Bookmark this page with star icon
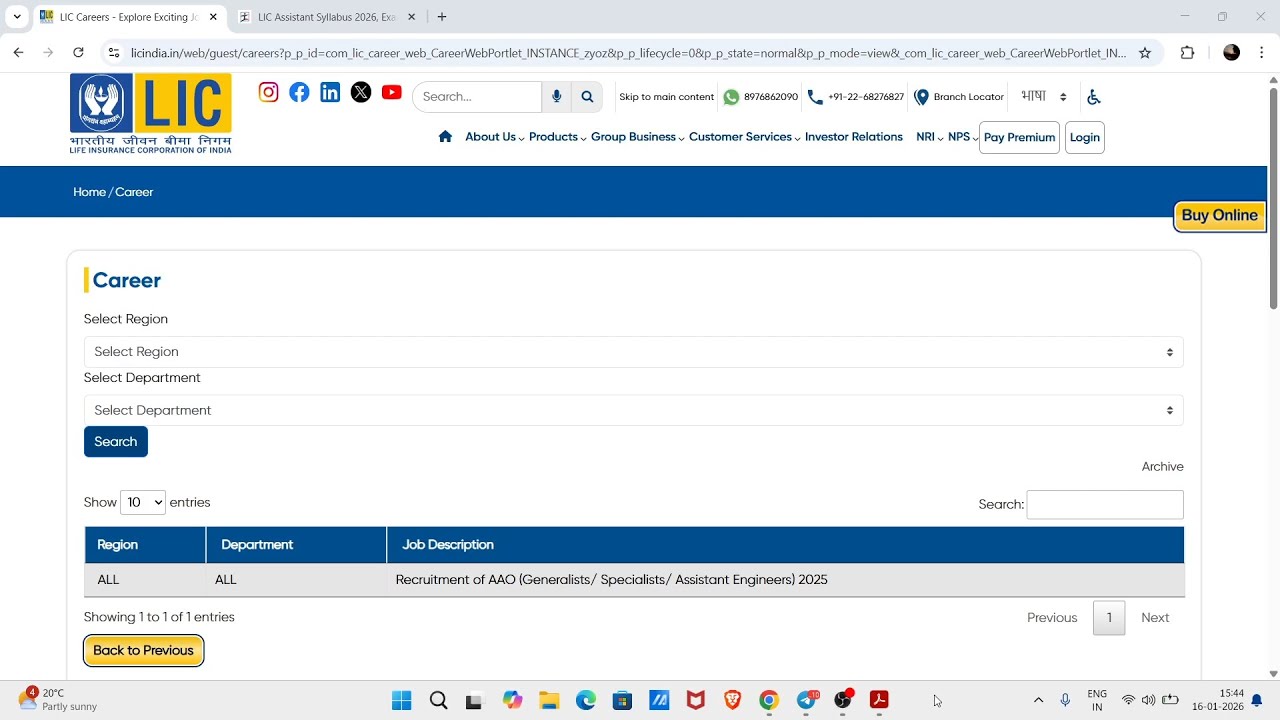Screen dimensions: 1280x720 tap(1145, 53)
